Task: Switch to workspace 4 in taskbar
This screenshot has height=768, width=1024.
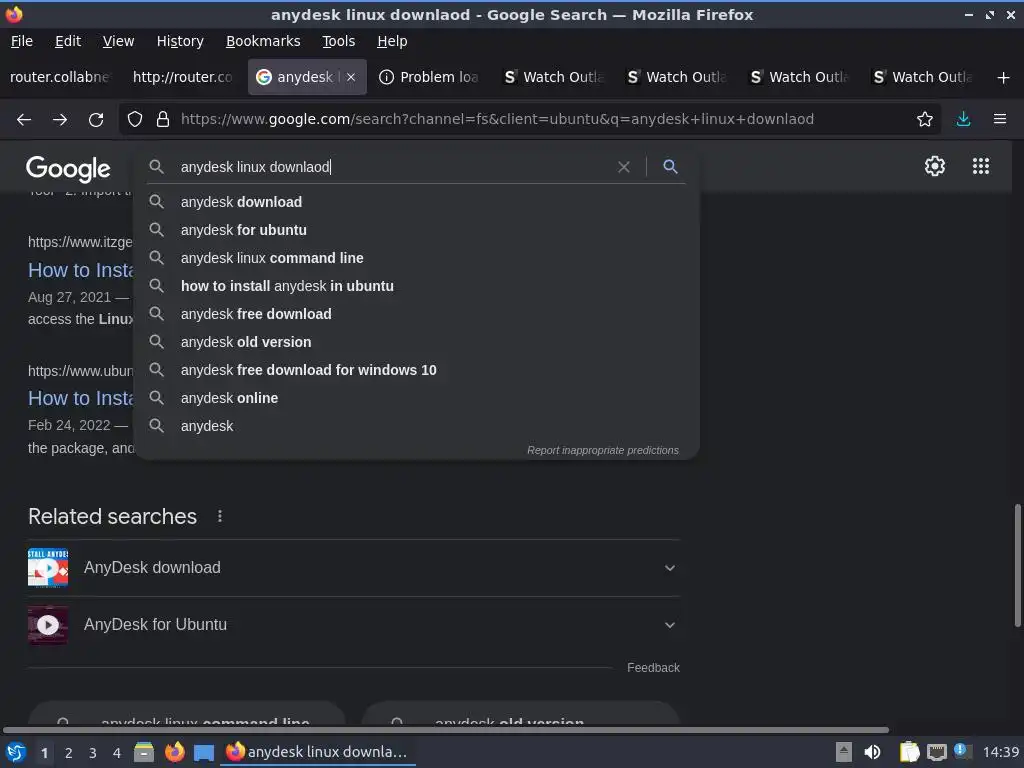Action: pyautogui.click(x=117, y=753)
